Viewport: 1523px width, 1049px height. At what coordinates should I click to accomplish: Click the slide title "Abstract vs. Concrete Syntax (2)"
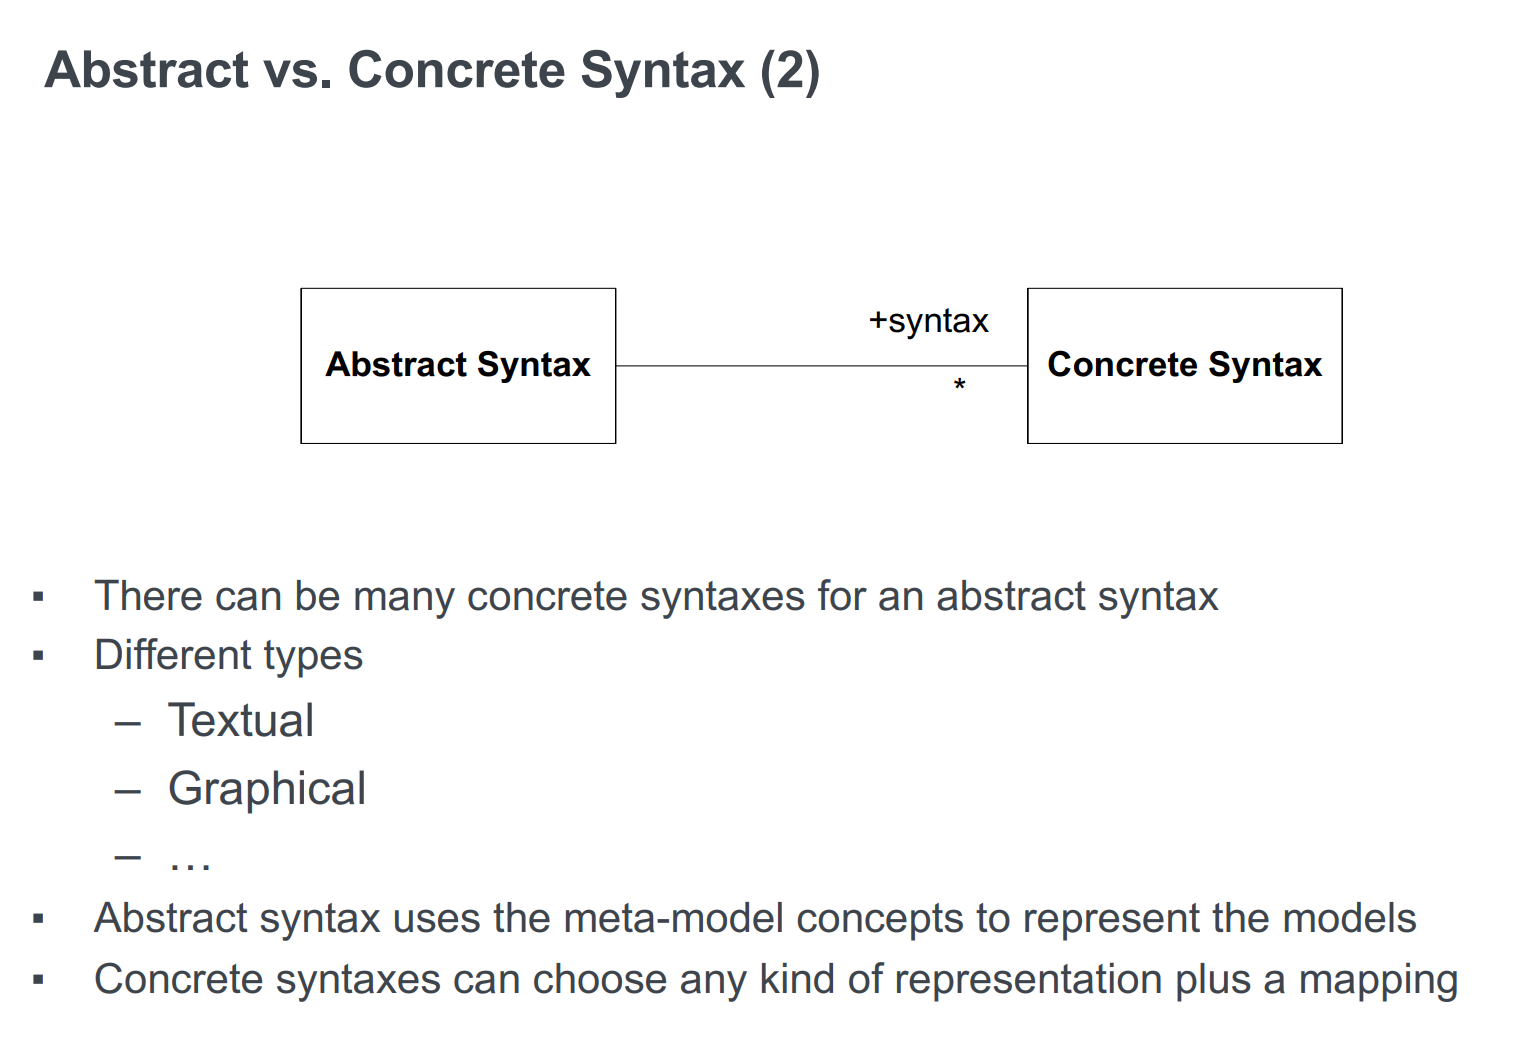[432, 71]
